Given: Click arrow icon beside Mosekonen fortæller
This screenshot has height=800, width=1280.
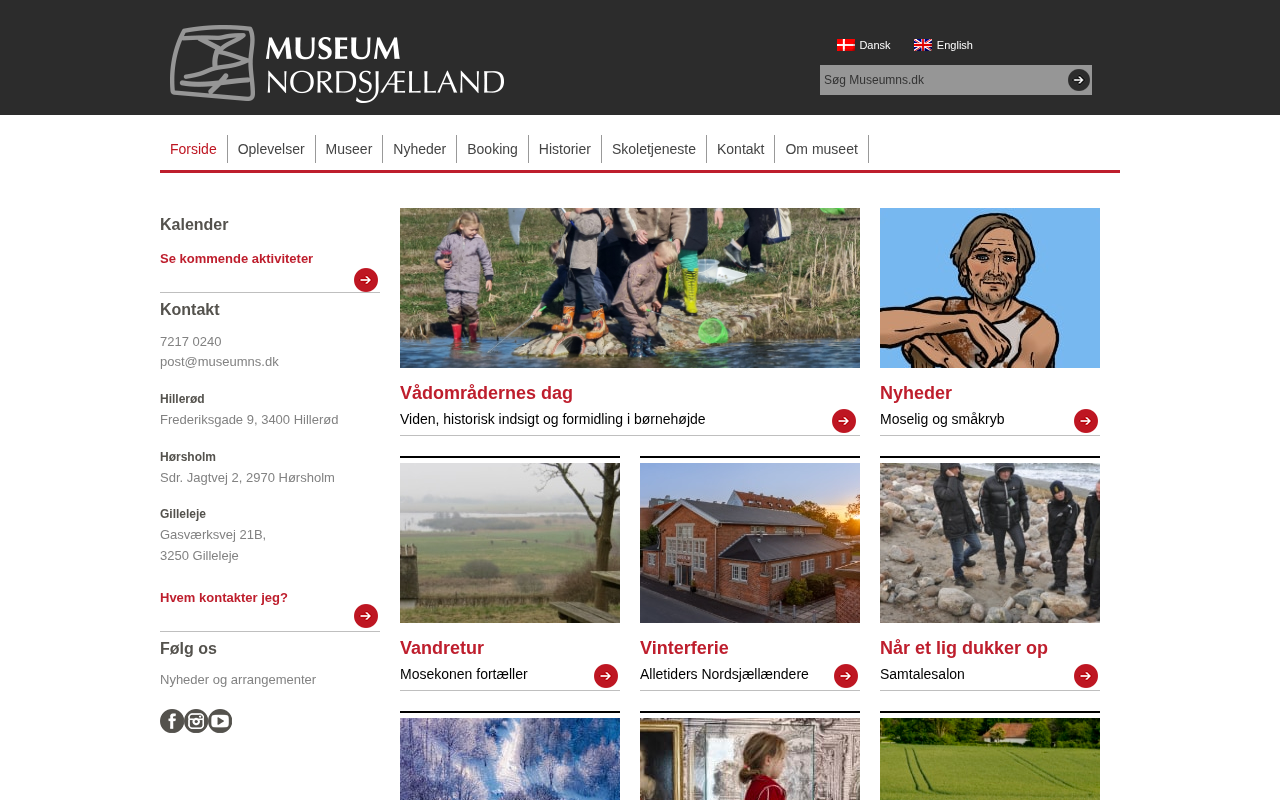Looking at the screenshot, I should (606, 676).
